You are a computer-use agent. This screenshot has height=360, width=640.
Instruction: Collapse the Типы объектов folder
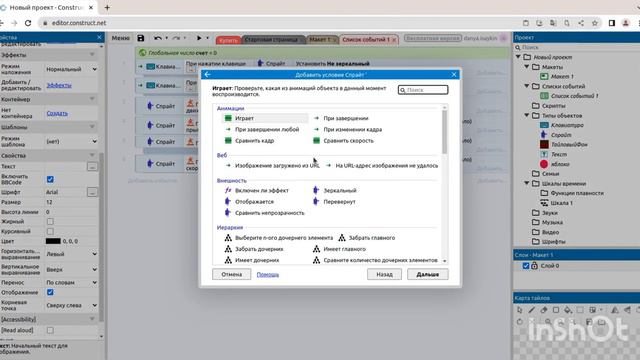click(527, 116)
